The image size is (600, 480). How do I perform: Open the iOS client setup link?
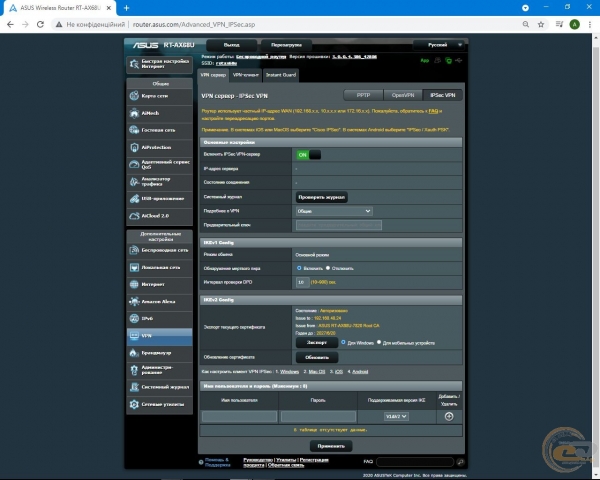[x=339, y=372]
